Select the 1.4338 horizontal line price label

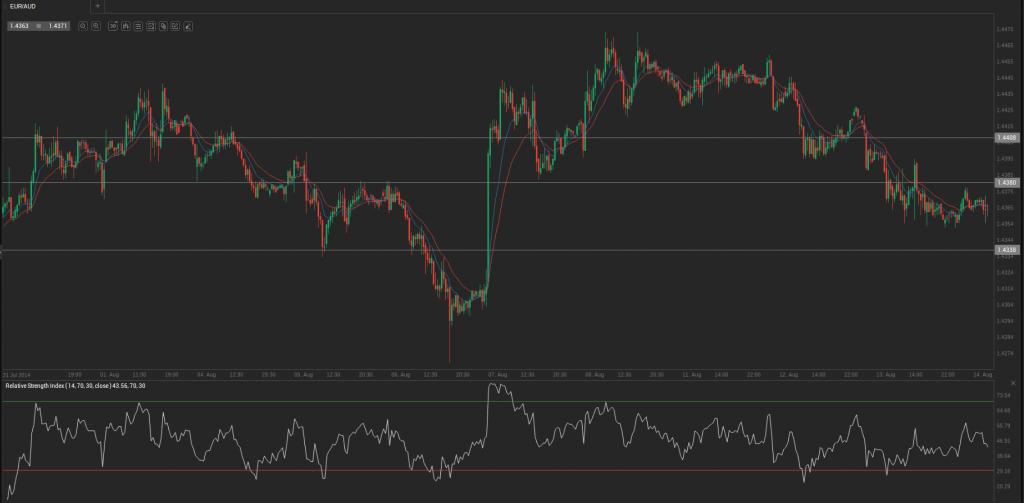(1005, 250)
